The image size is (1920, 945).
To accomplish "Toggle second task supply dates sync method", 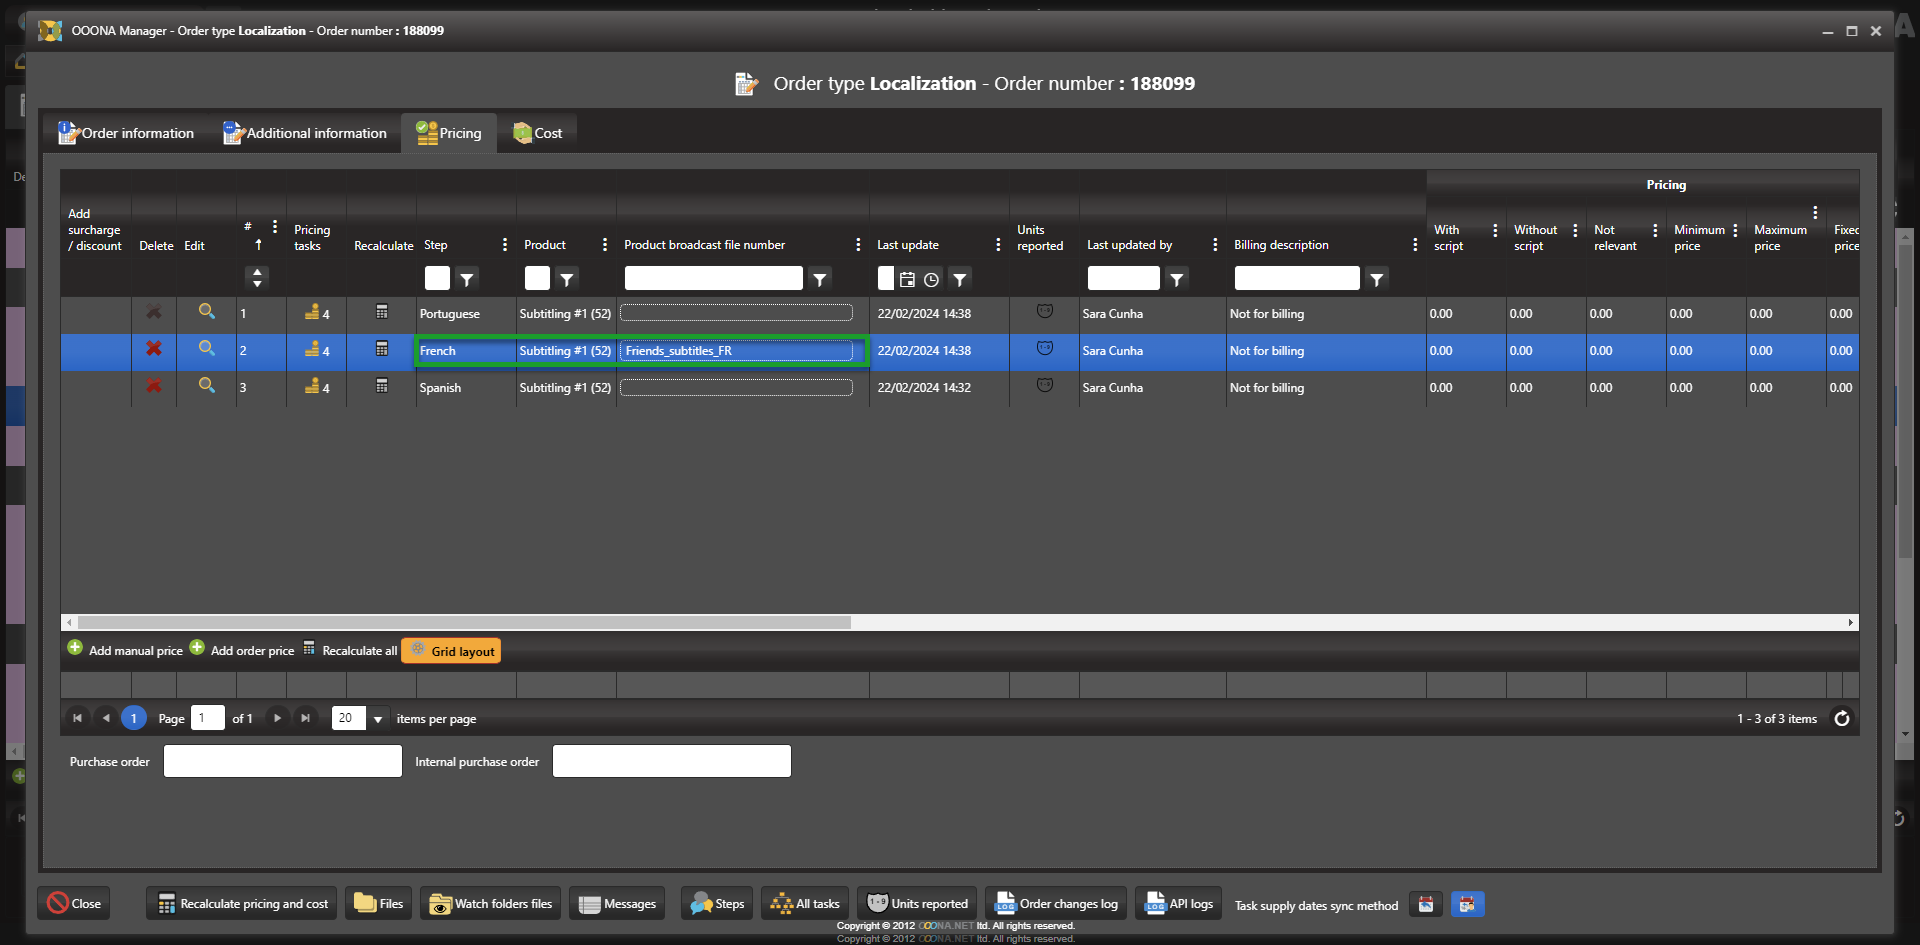I will (1467, 904).
